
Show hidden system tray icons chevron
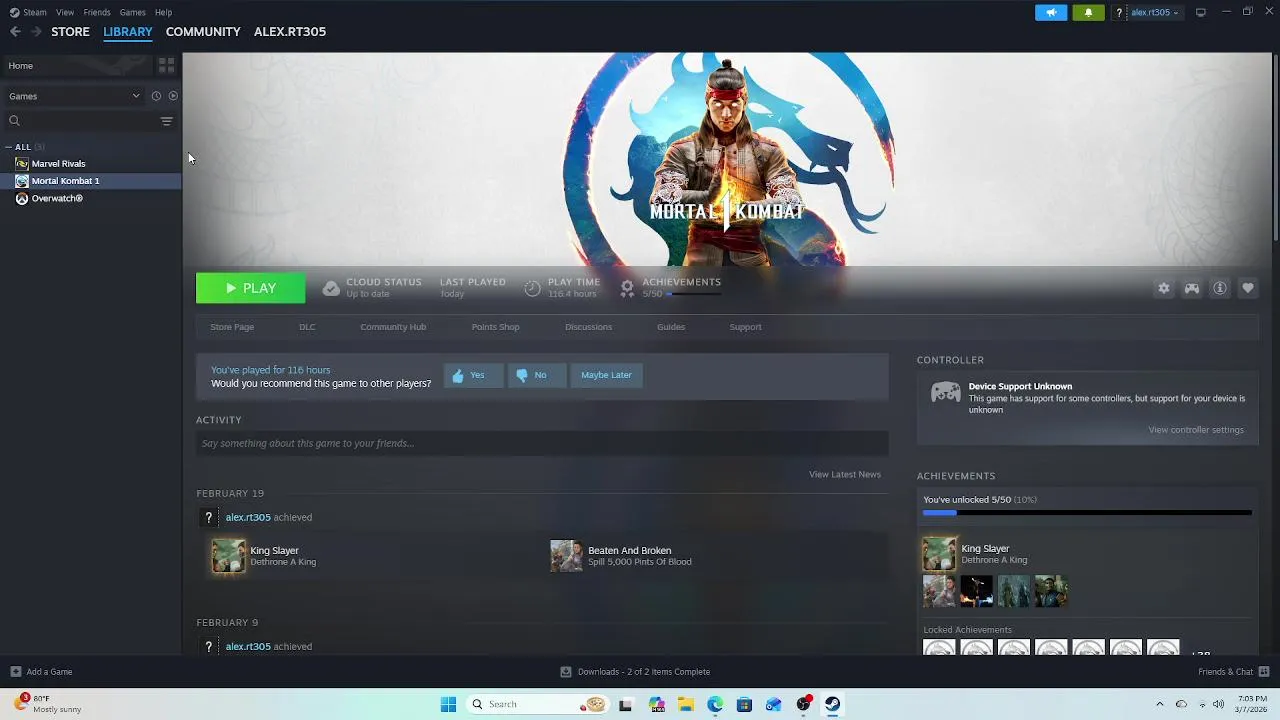point(1159,704)
